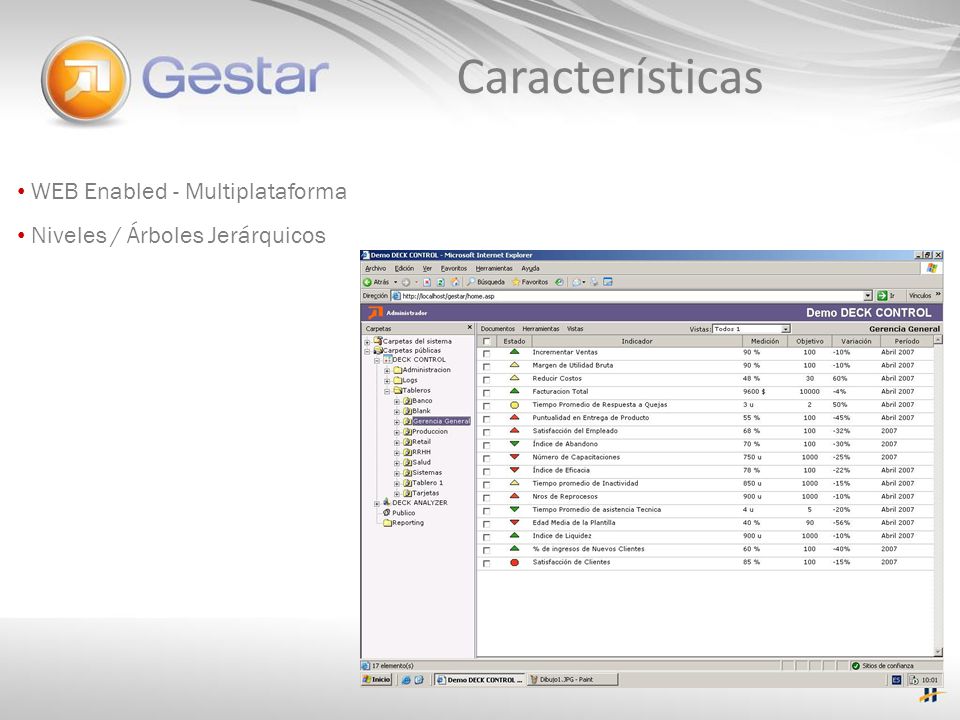Sort by the Indicador column header
960x720 pixels.
[637, 341]
